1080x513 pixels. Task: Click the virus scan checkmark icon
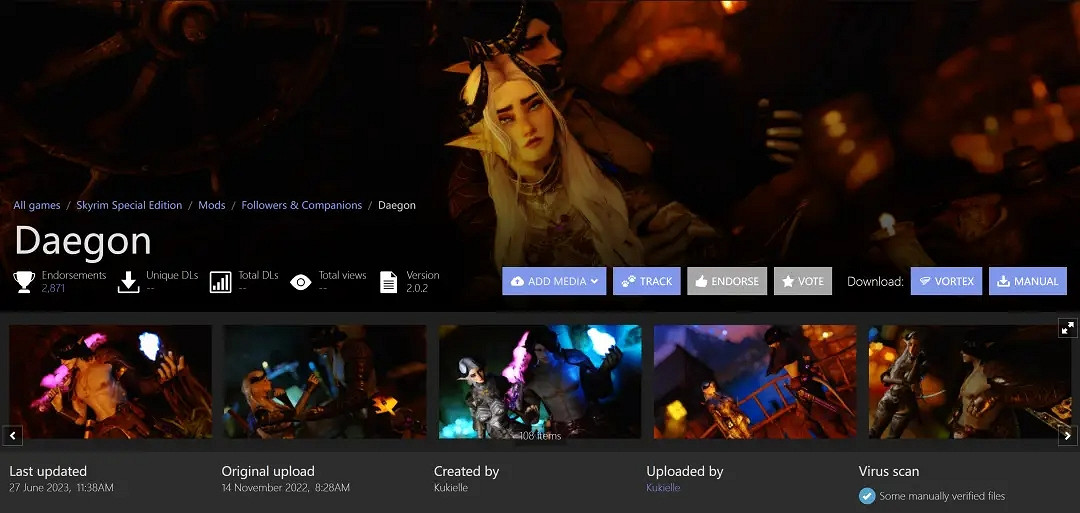[x=867, y=496]
